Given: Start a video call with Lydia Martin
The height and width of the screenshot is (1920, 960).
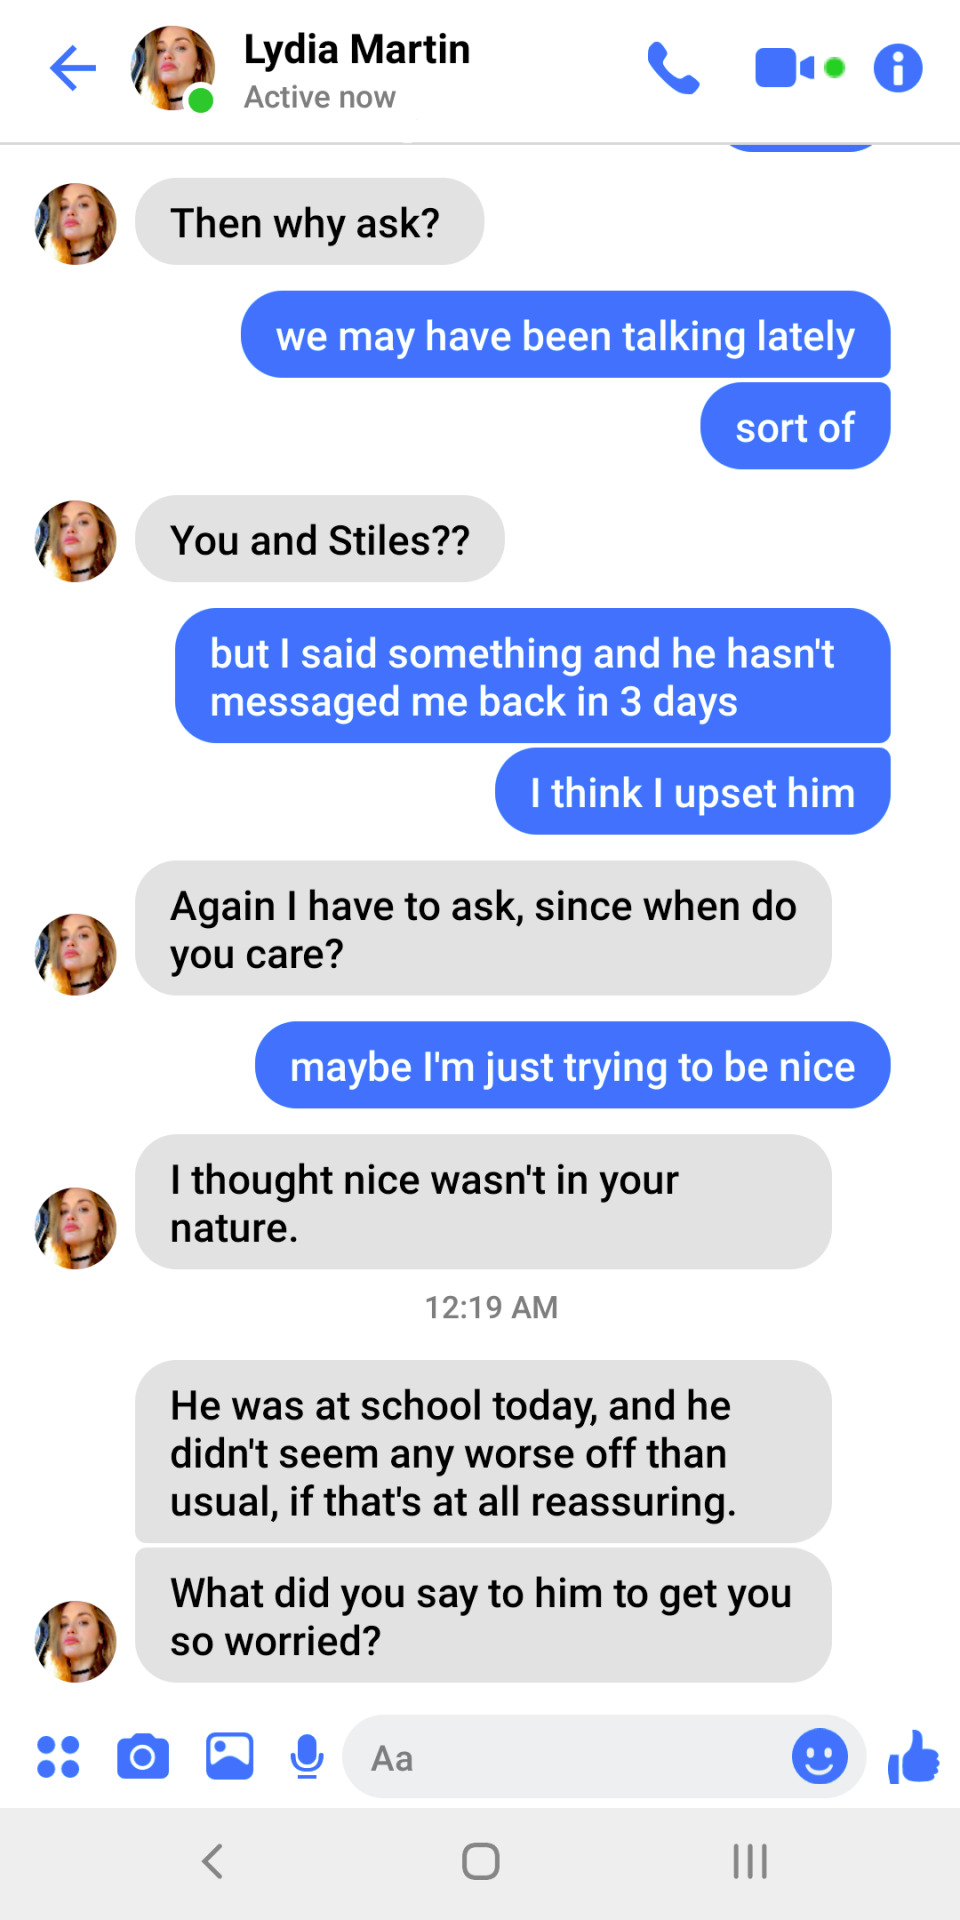Looking at the screenshot, I should click(x=800, y=68).
